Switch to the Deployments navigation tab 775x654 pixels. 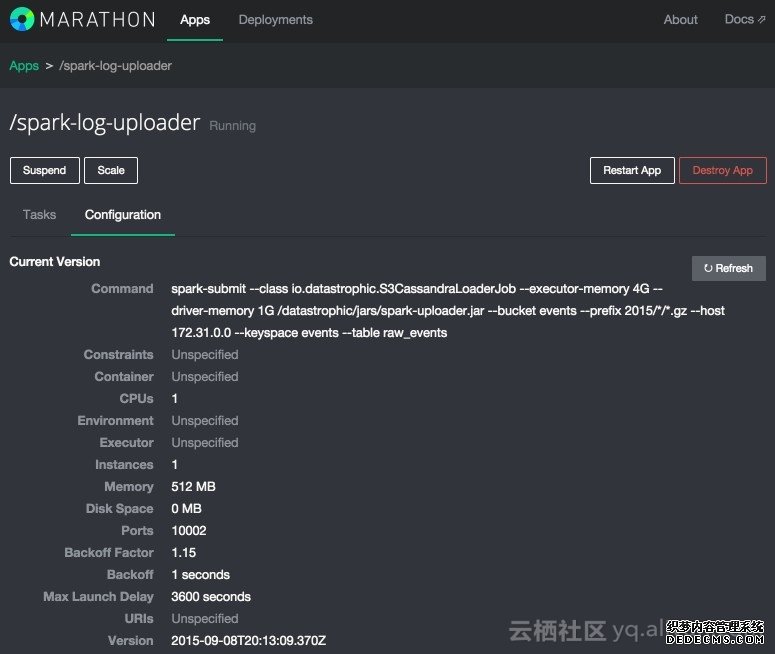pyautogui.click(x=275, y=19)
